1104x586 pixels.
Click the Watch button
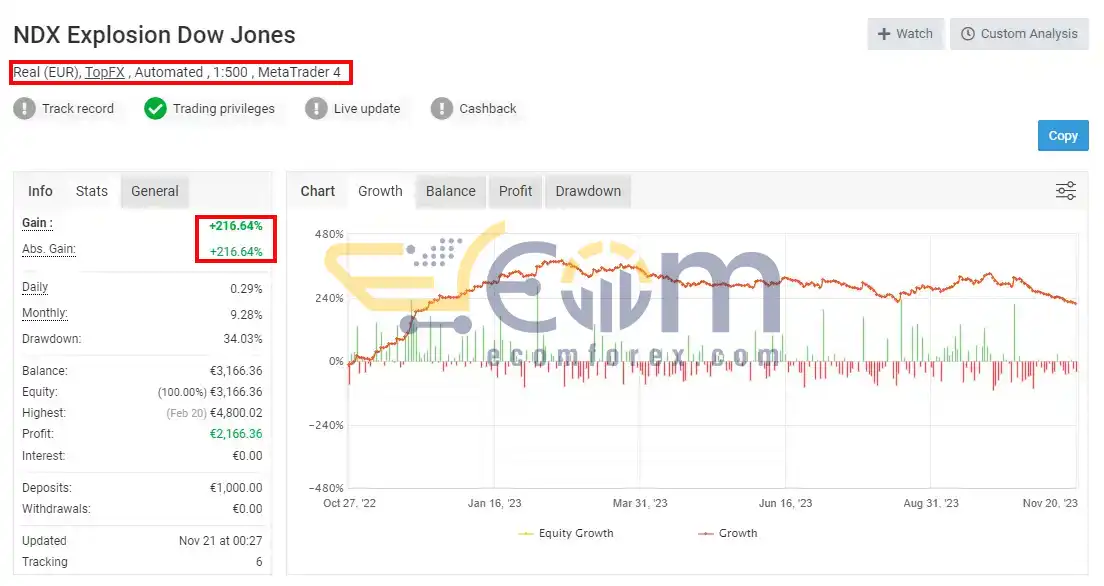coord(905,34)
